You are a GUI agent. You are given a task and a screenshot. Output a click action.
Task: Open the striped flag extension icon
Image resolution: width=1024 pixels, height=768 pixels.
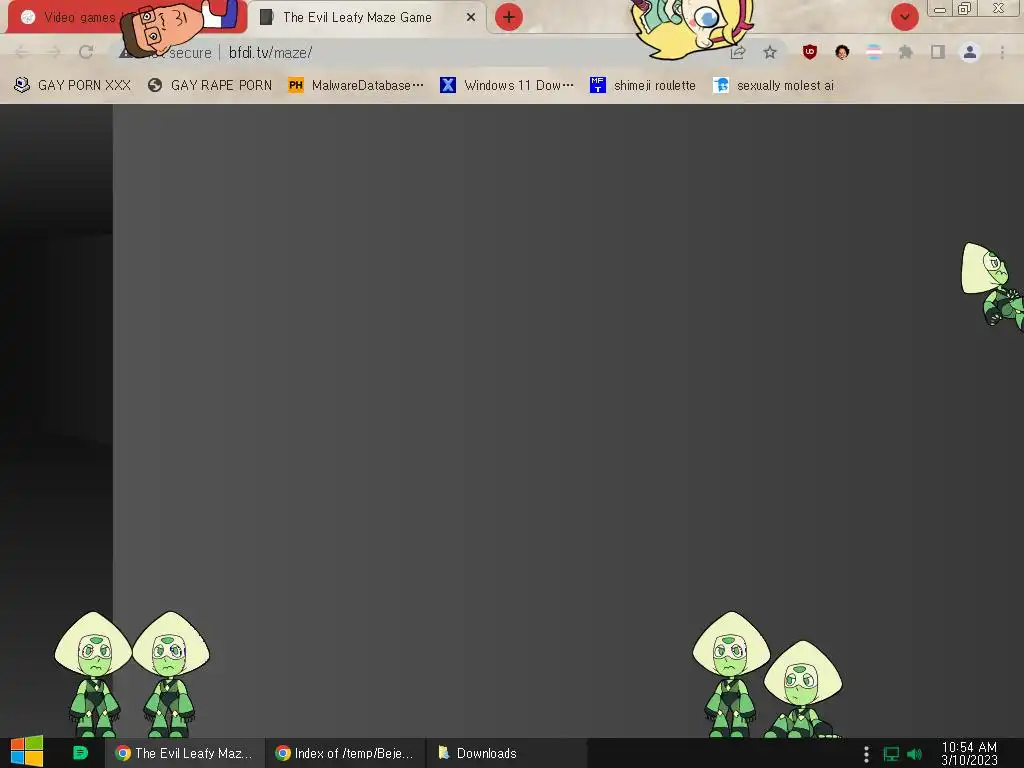point(874,52)
